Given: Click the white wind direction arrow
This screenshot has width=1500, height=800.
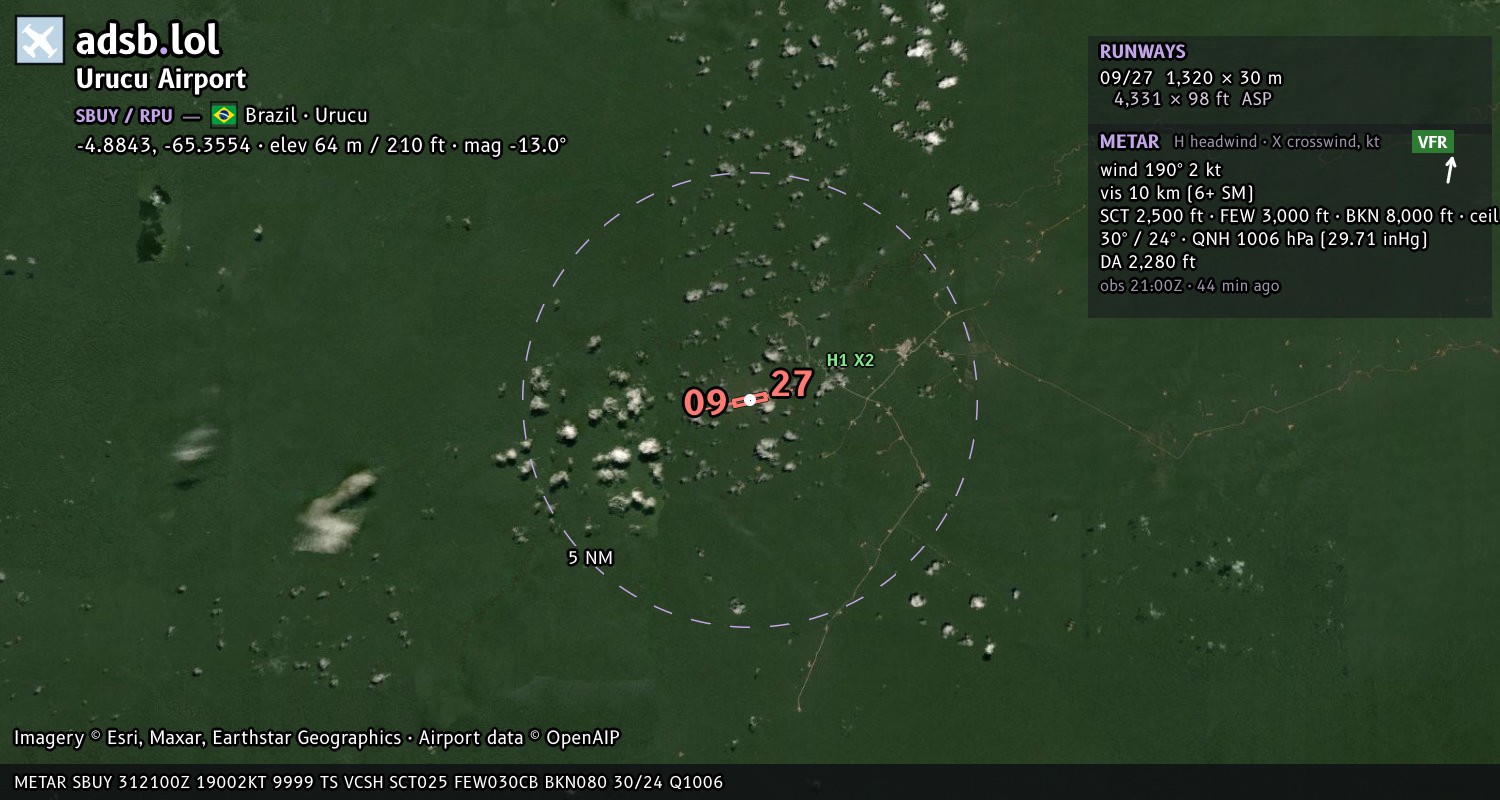Looking at the screenshot, I should 1450,170.
